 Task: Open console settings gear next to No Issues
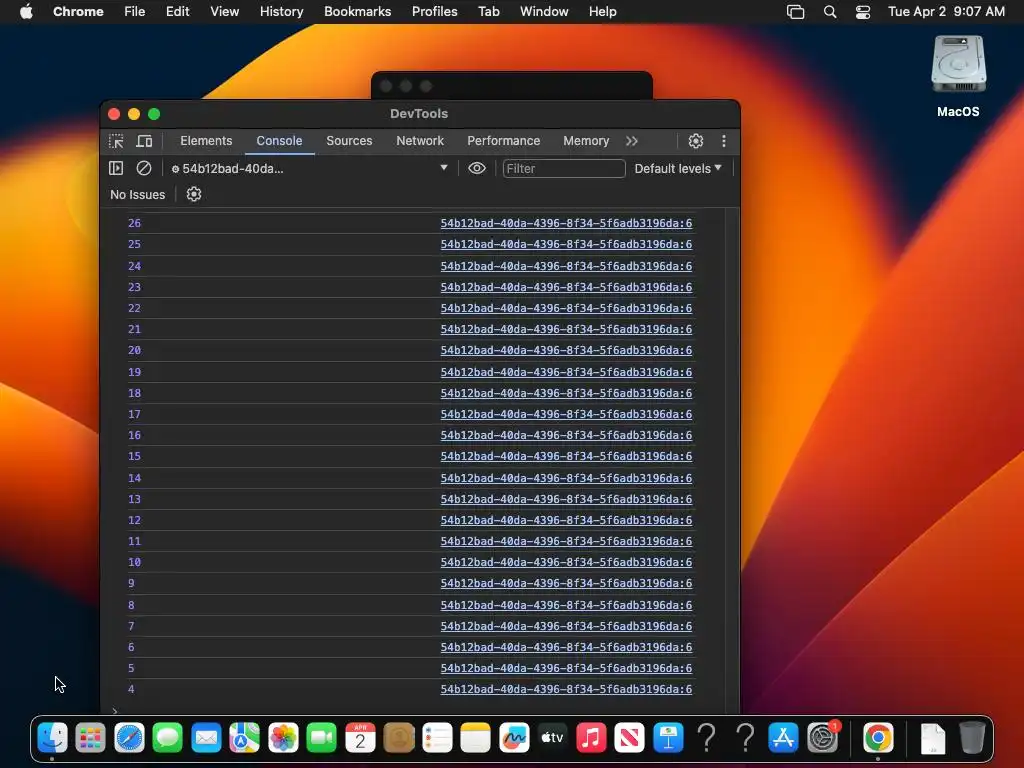click(194, 195)
